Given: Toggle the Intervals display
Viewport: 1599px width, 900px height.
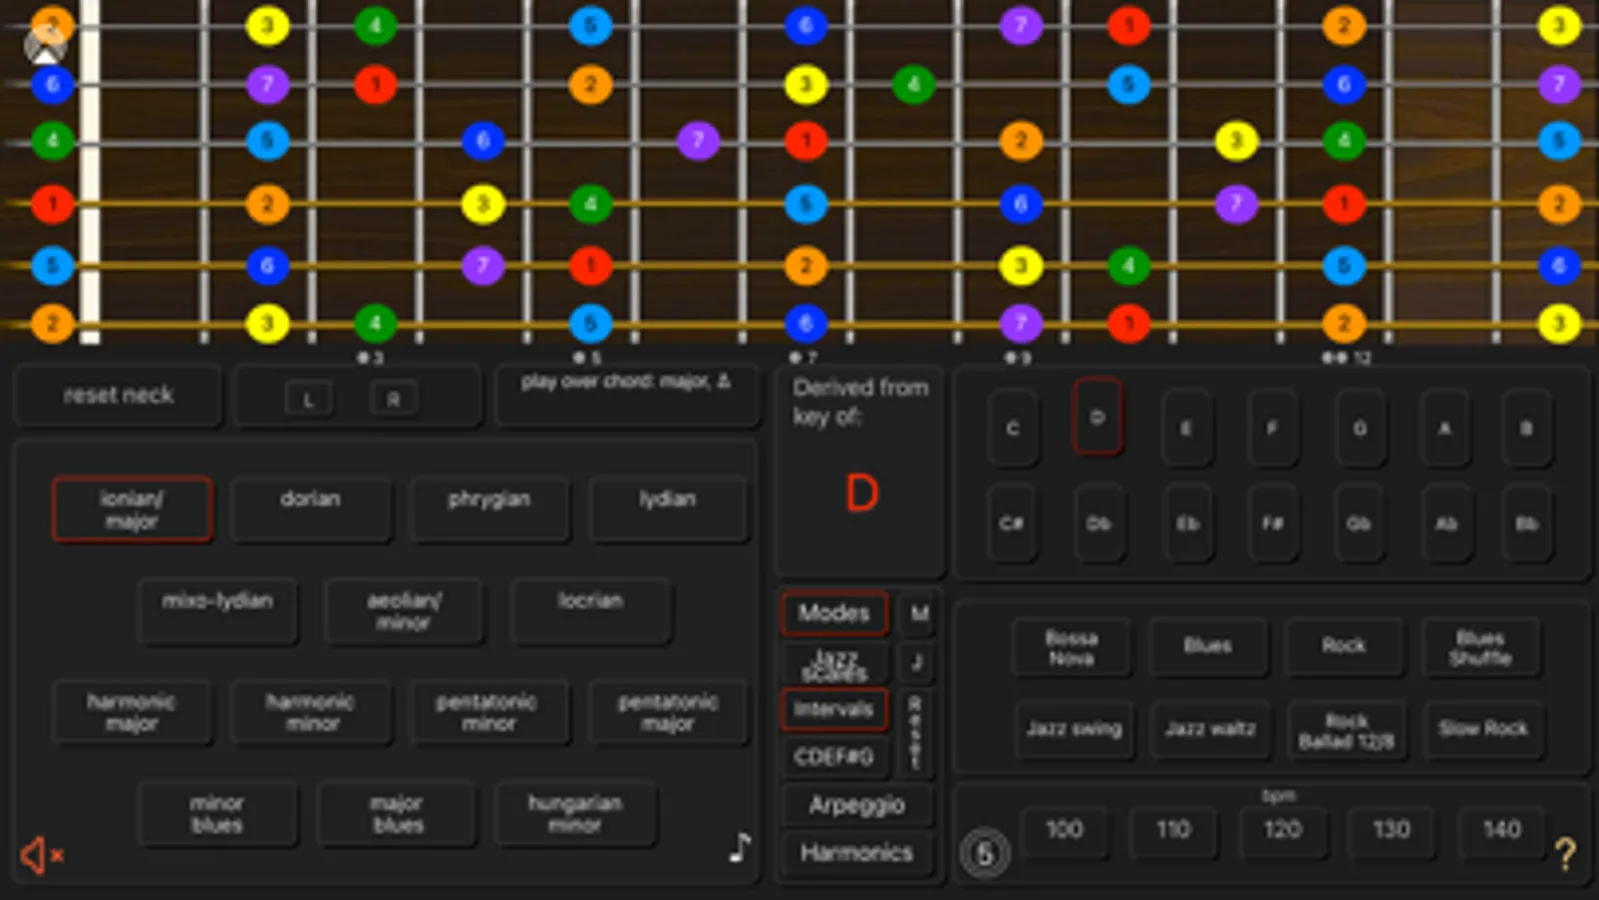Looking at the screenshot, I should (x=834, y=709).
